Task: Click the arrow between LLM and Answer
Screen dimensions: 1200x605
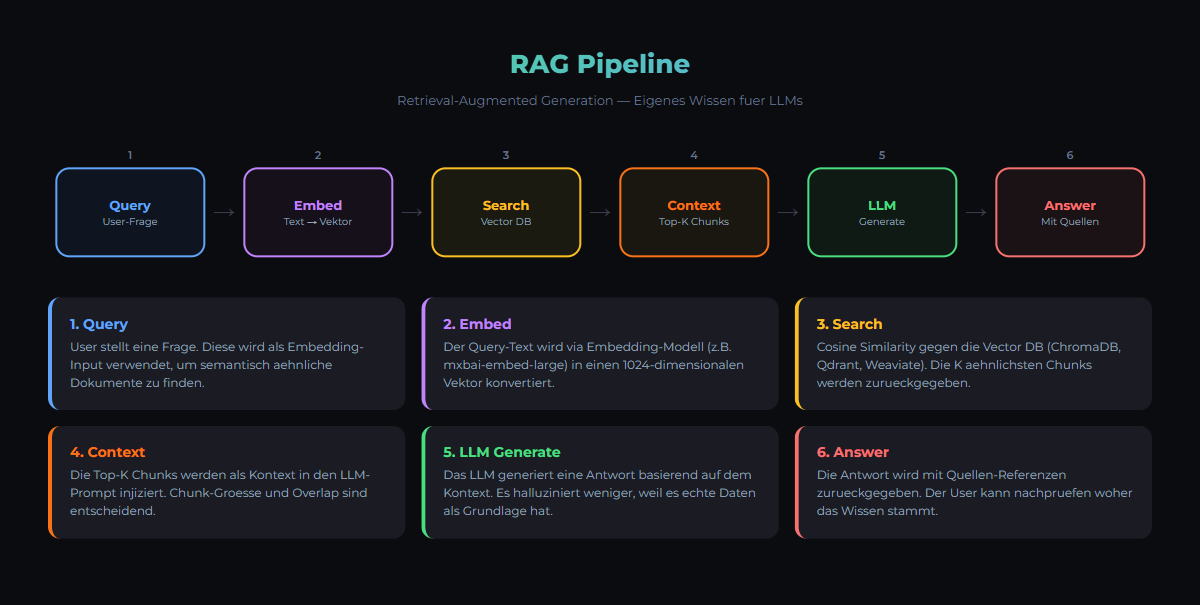Action: [x=976, y=212]
